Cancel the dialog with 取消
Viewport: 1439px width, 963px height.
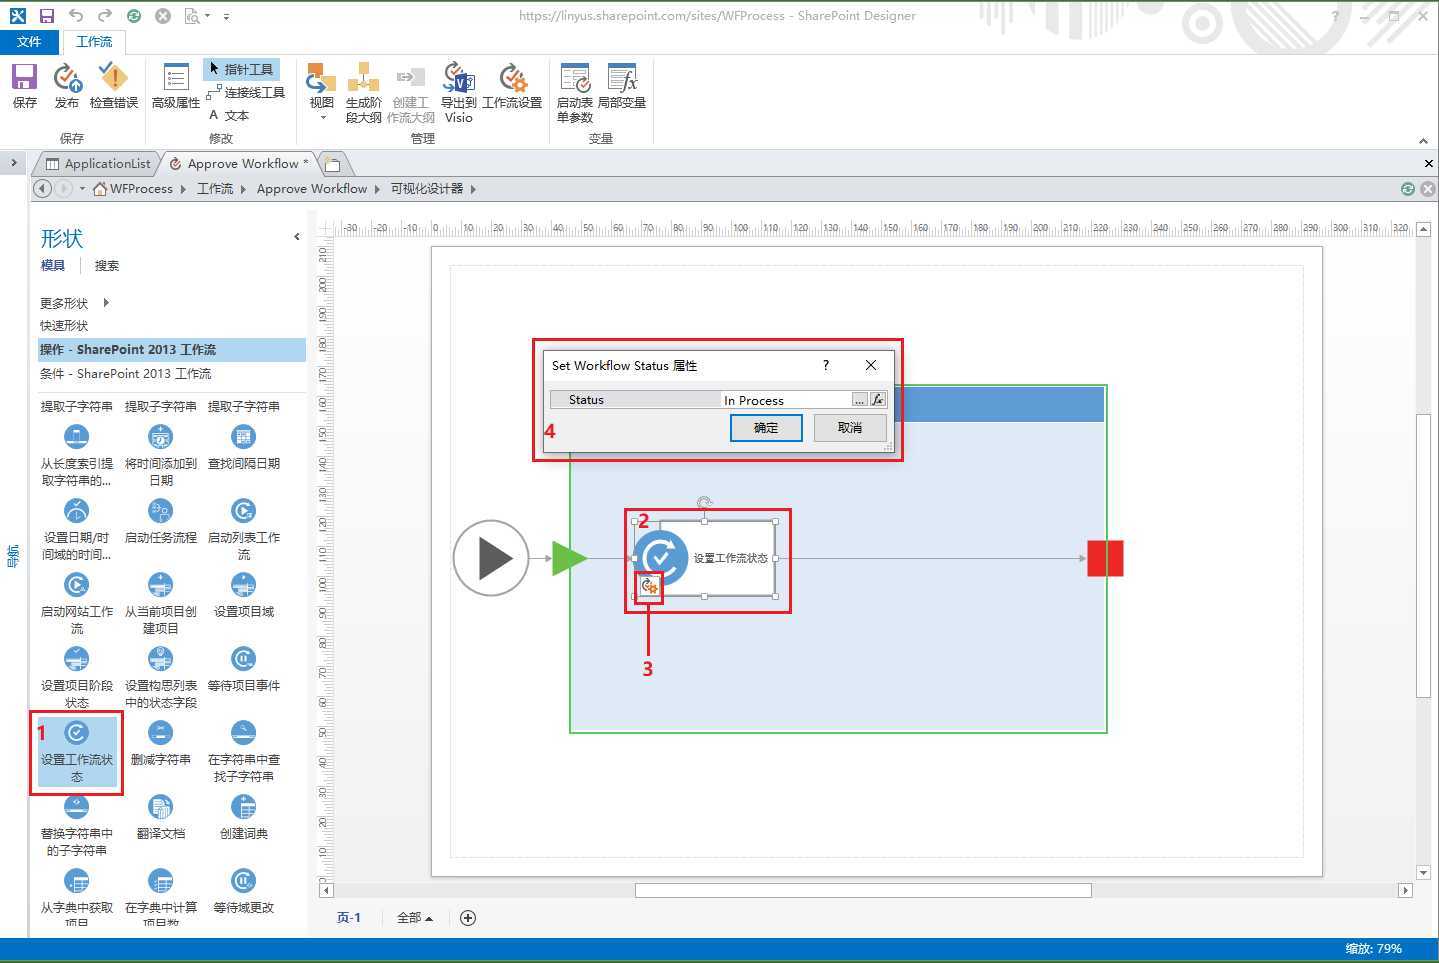[849, 428]
